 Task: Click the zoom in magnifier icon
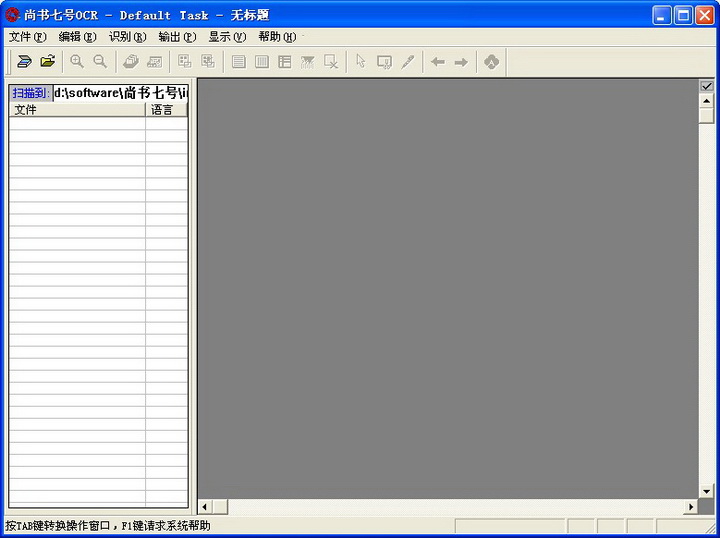(x=77, y=62)
